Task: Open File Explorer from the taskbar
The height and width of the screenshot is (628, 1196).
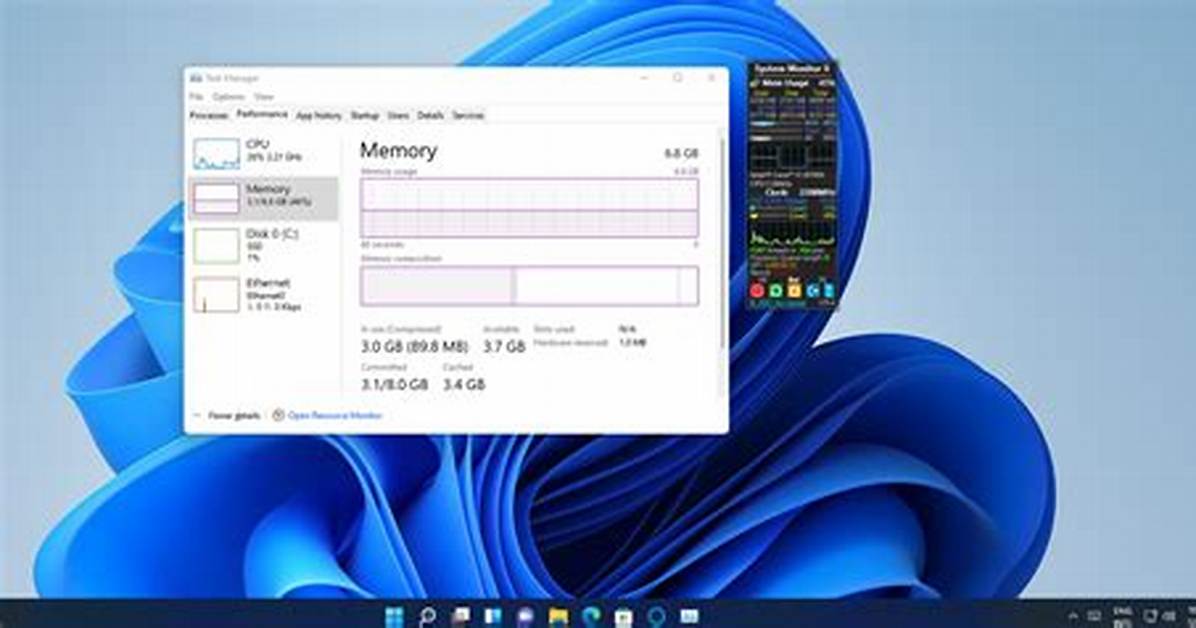Action: click(x=559, y=616)
